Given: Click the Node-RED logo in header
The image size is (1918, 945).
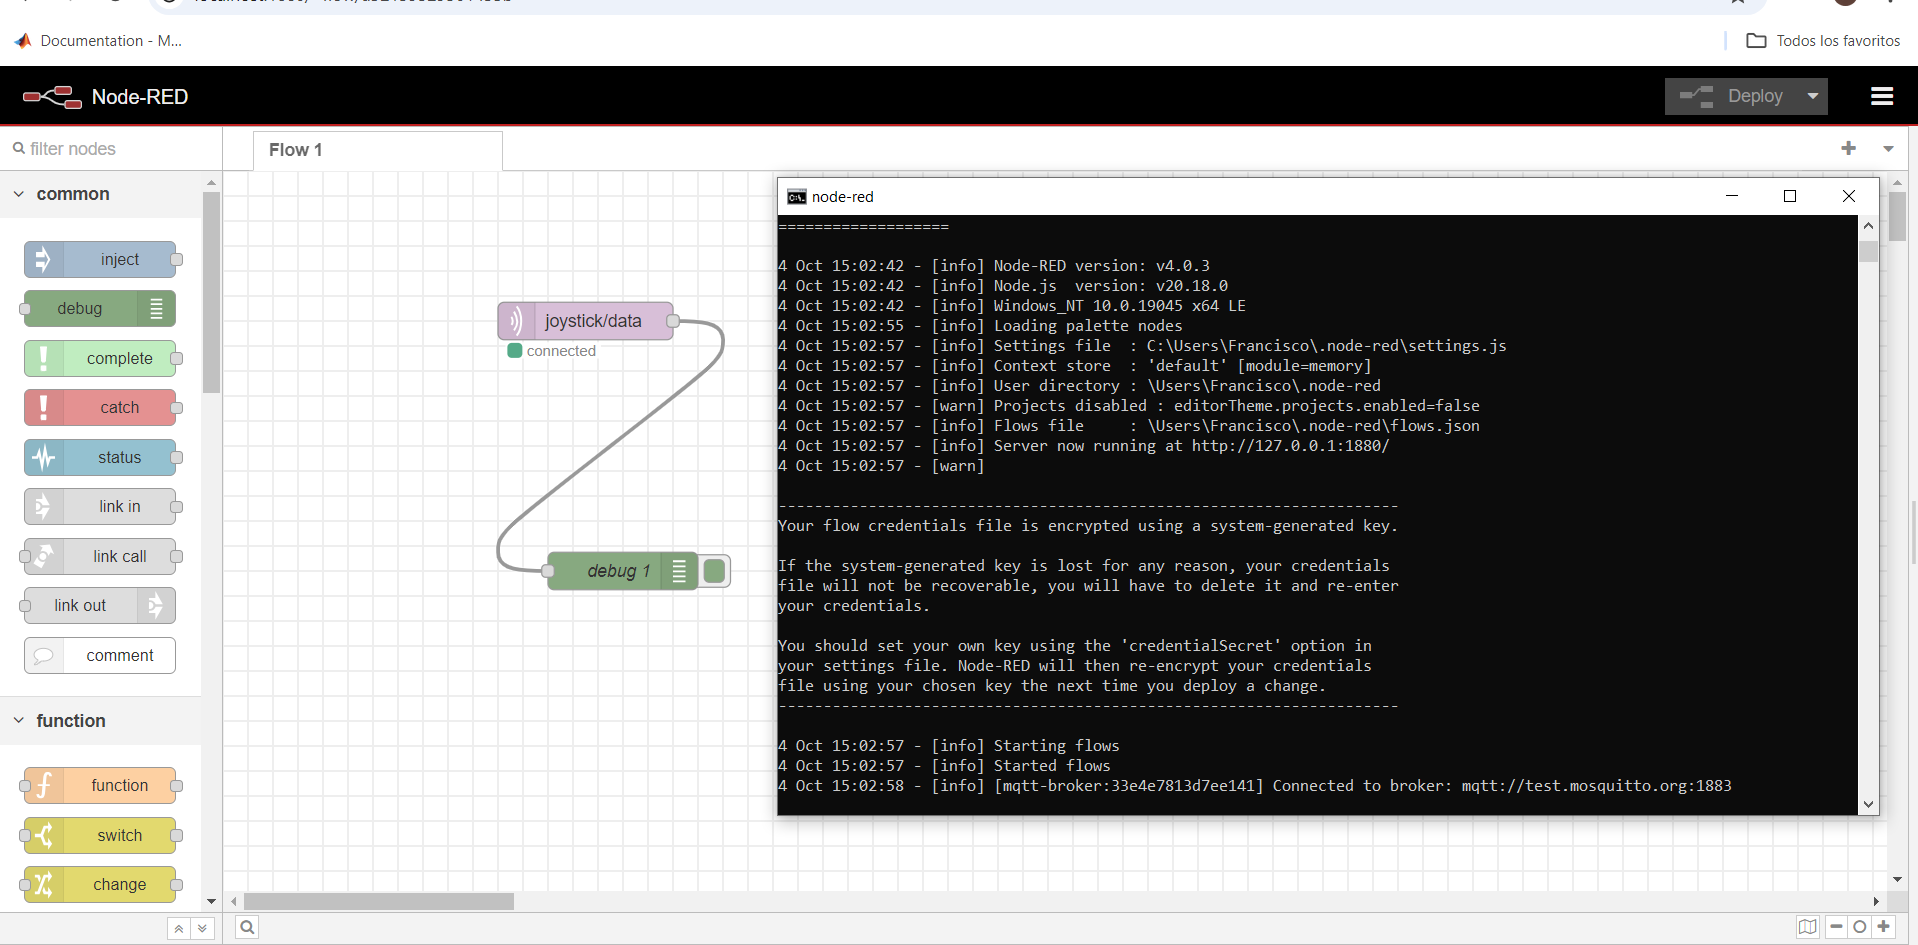Looking at the screenshot, I should 52,97.
